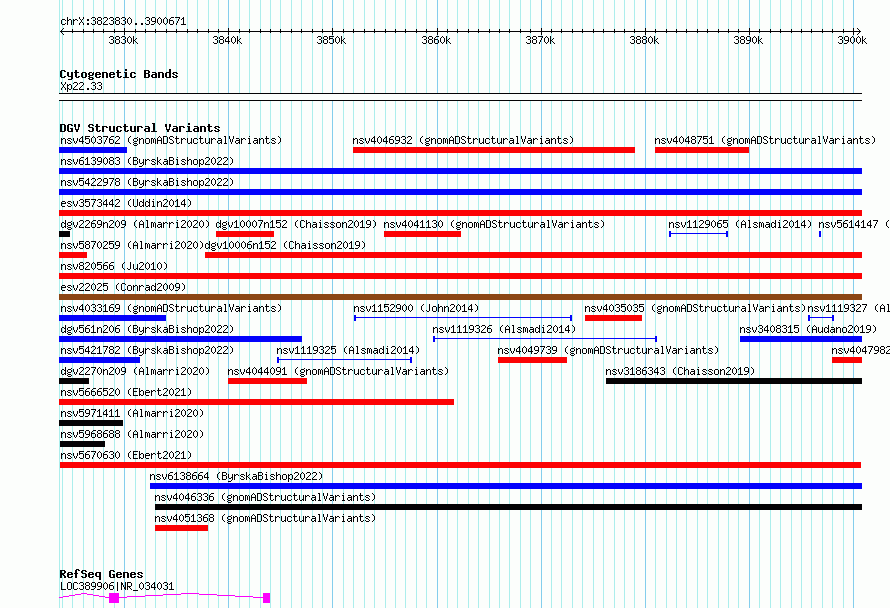Viewport: 890px width, 608px height.
Task: Open nsv1129065 Alsmadi2014 variant label
Action: [x=740, y=224]
